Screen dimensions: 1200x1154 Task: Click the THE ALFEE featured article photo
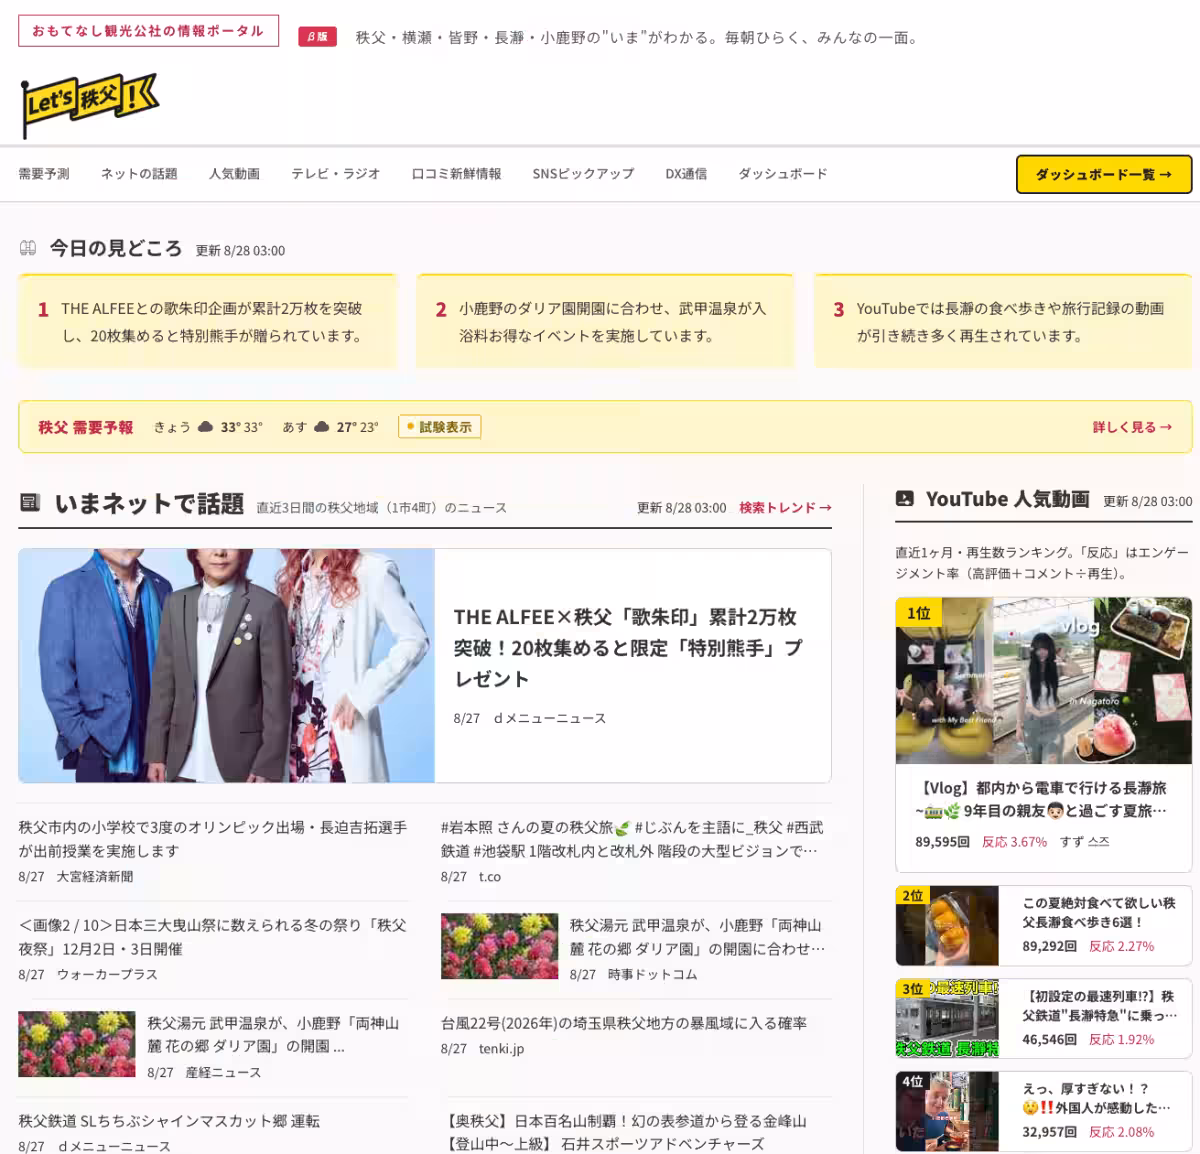[227, 665]
